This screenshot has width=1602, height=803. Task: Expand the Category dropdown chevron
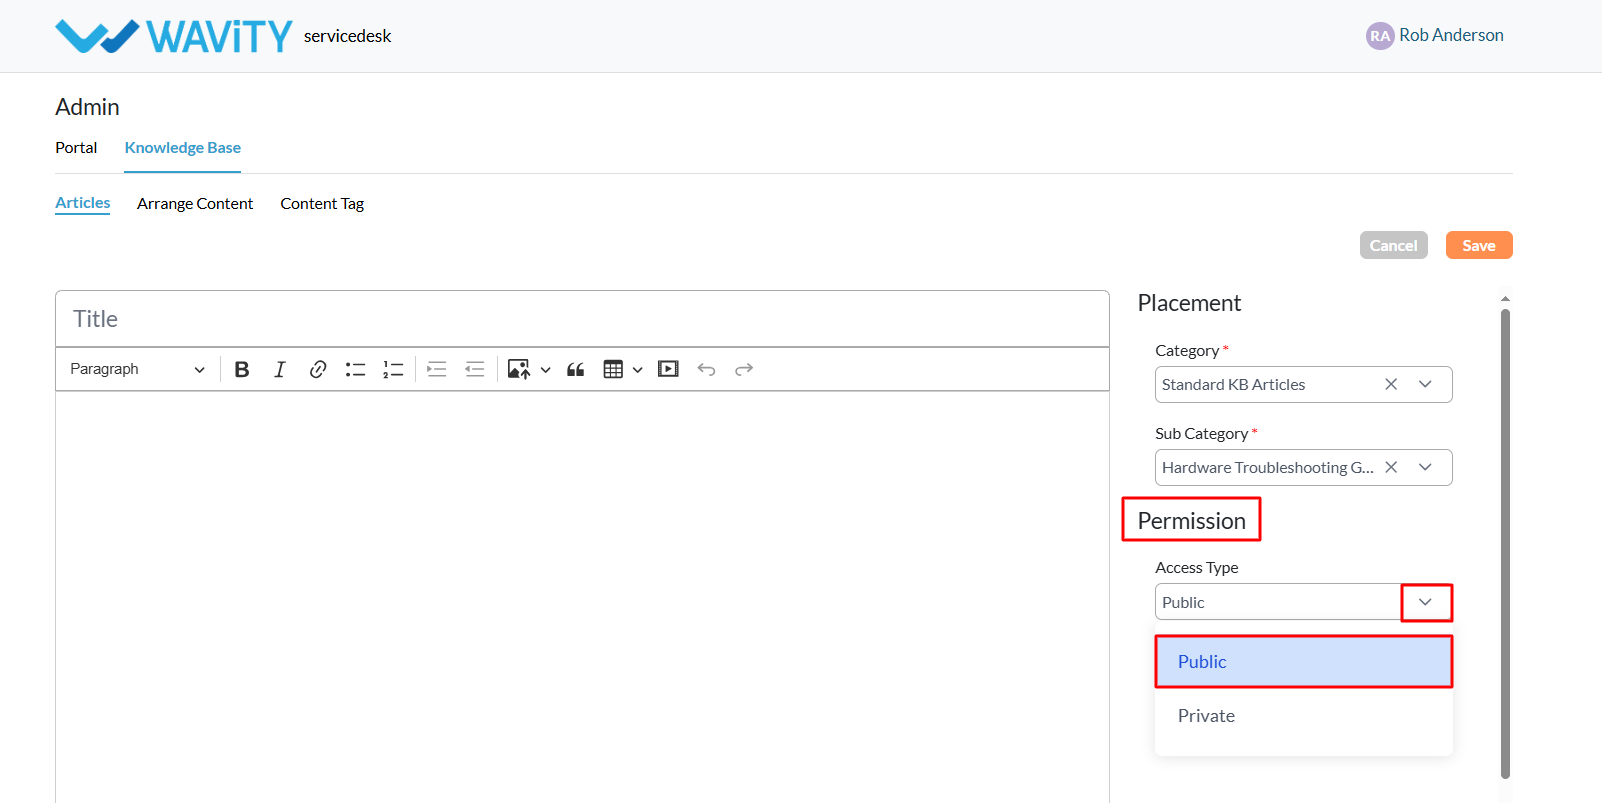coord(1425,384)
